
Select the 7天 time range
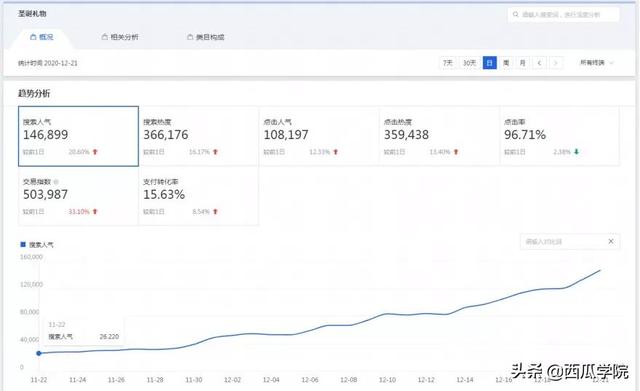[448, 63]
